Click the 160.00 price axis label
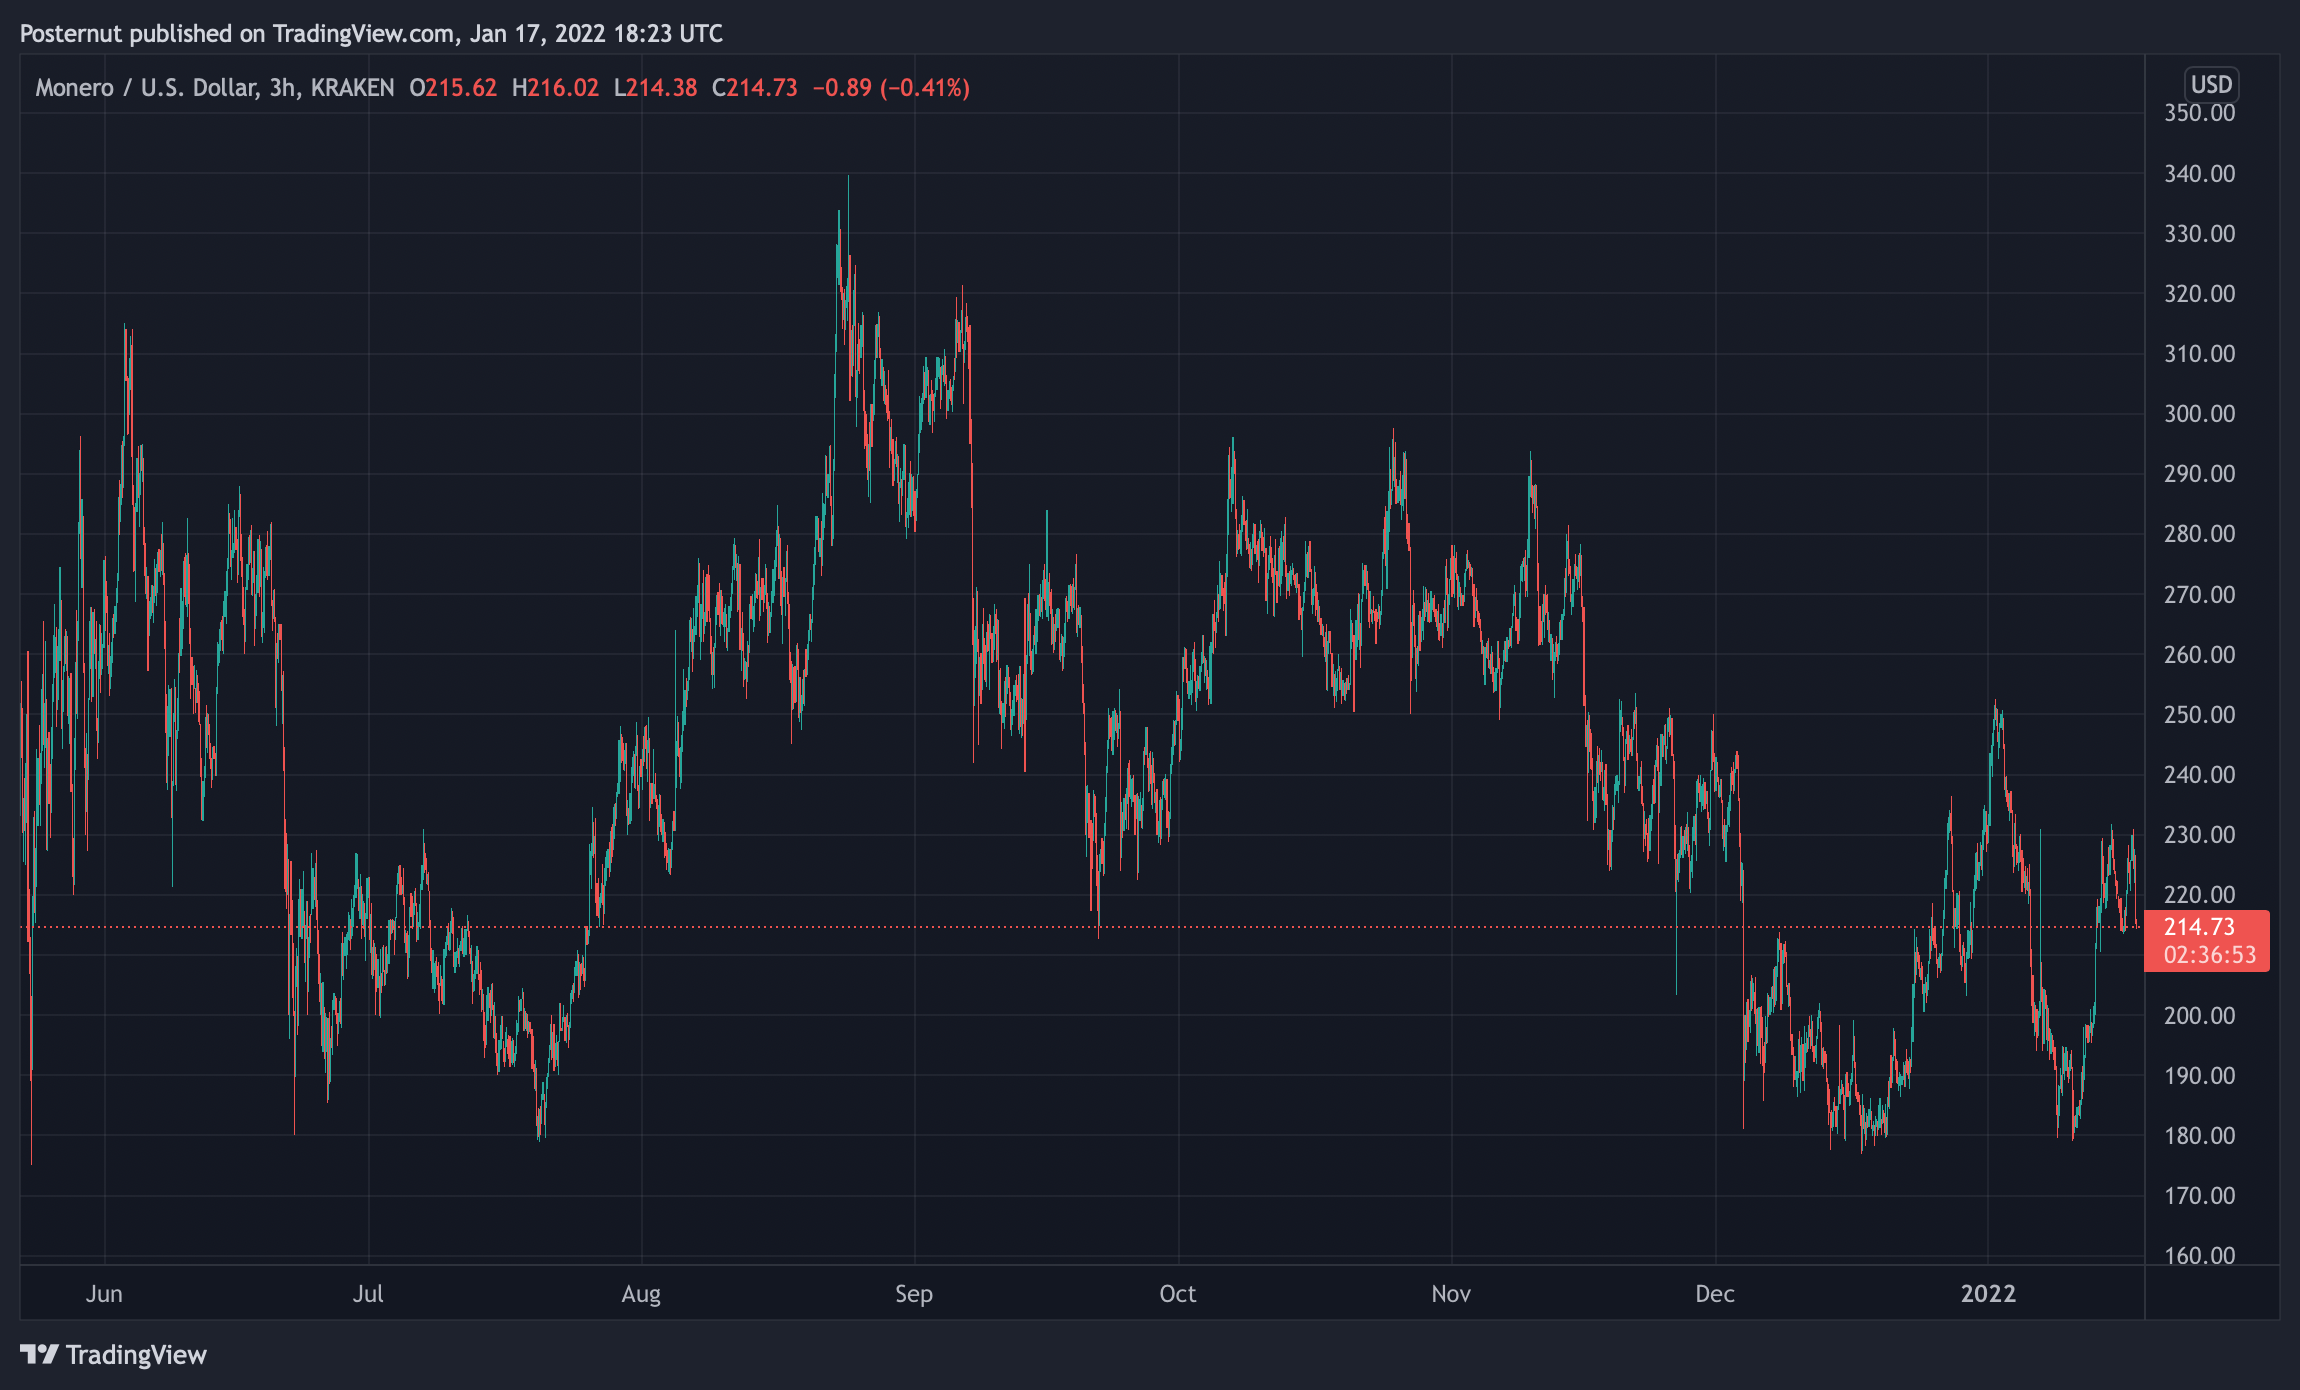The image size is (2300, 1390). coord(2200,1256)
